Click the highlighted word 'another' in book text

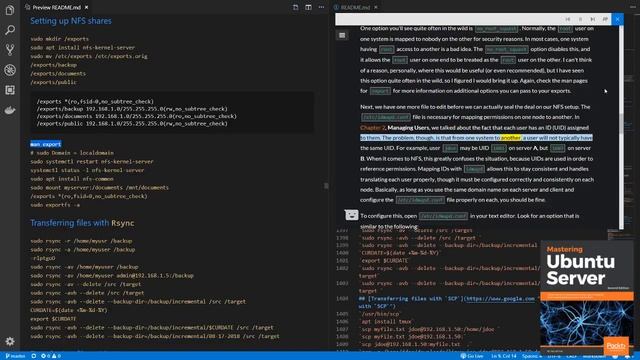[511, 138]
